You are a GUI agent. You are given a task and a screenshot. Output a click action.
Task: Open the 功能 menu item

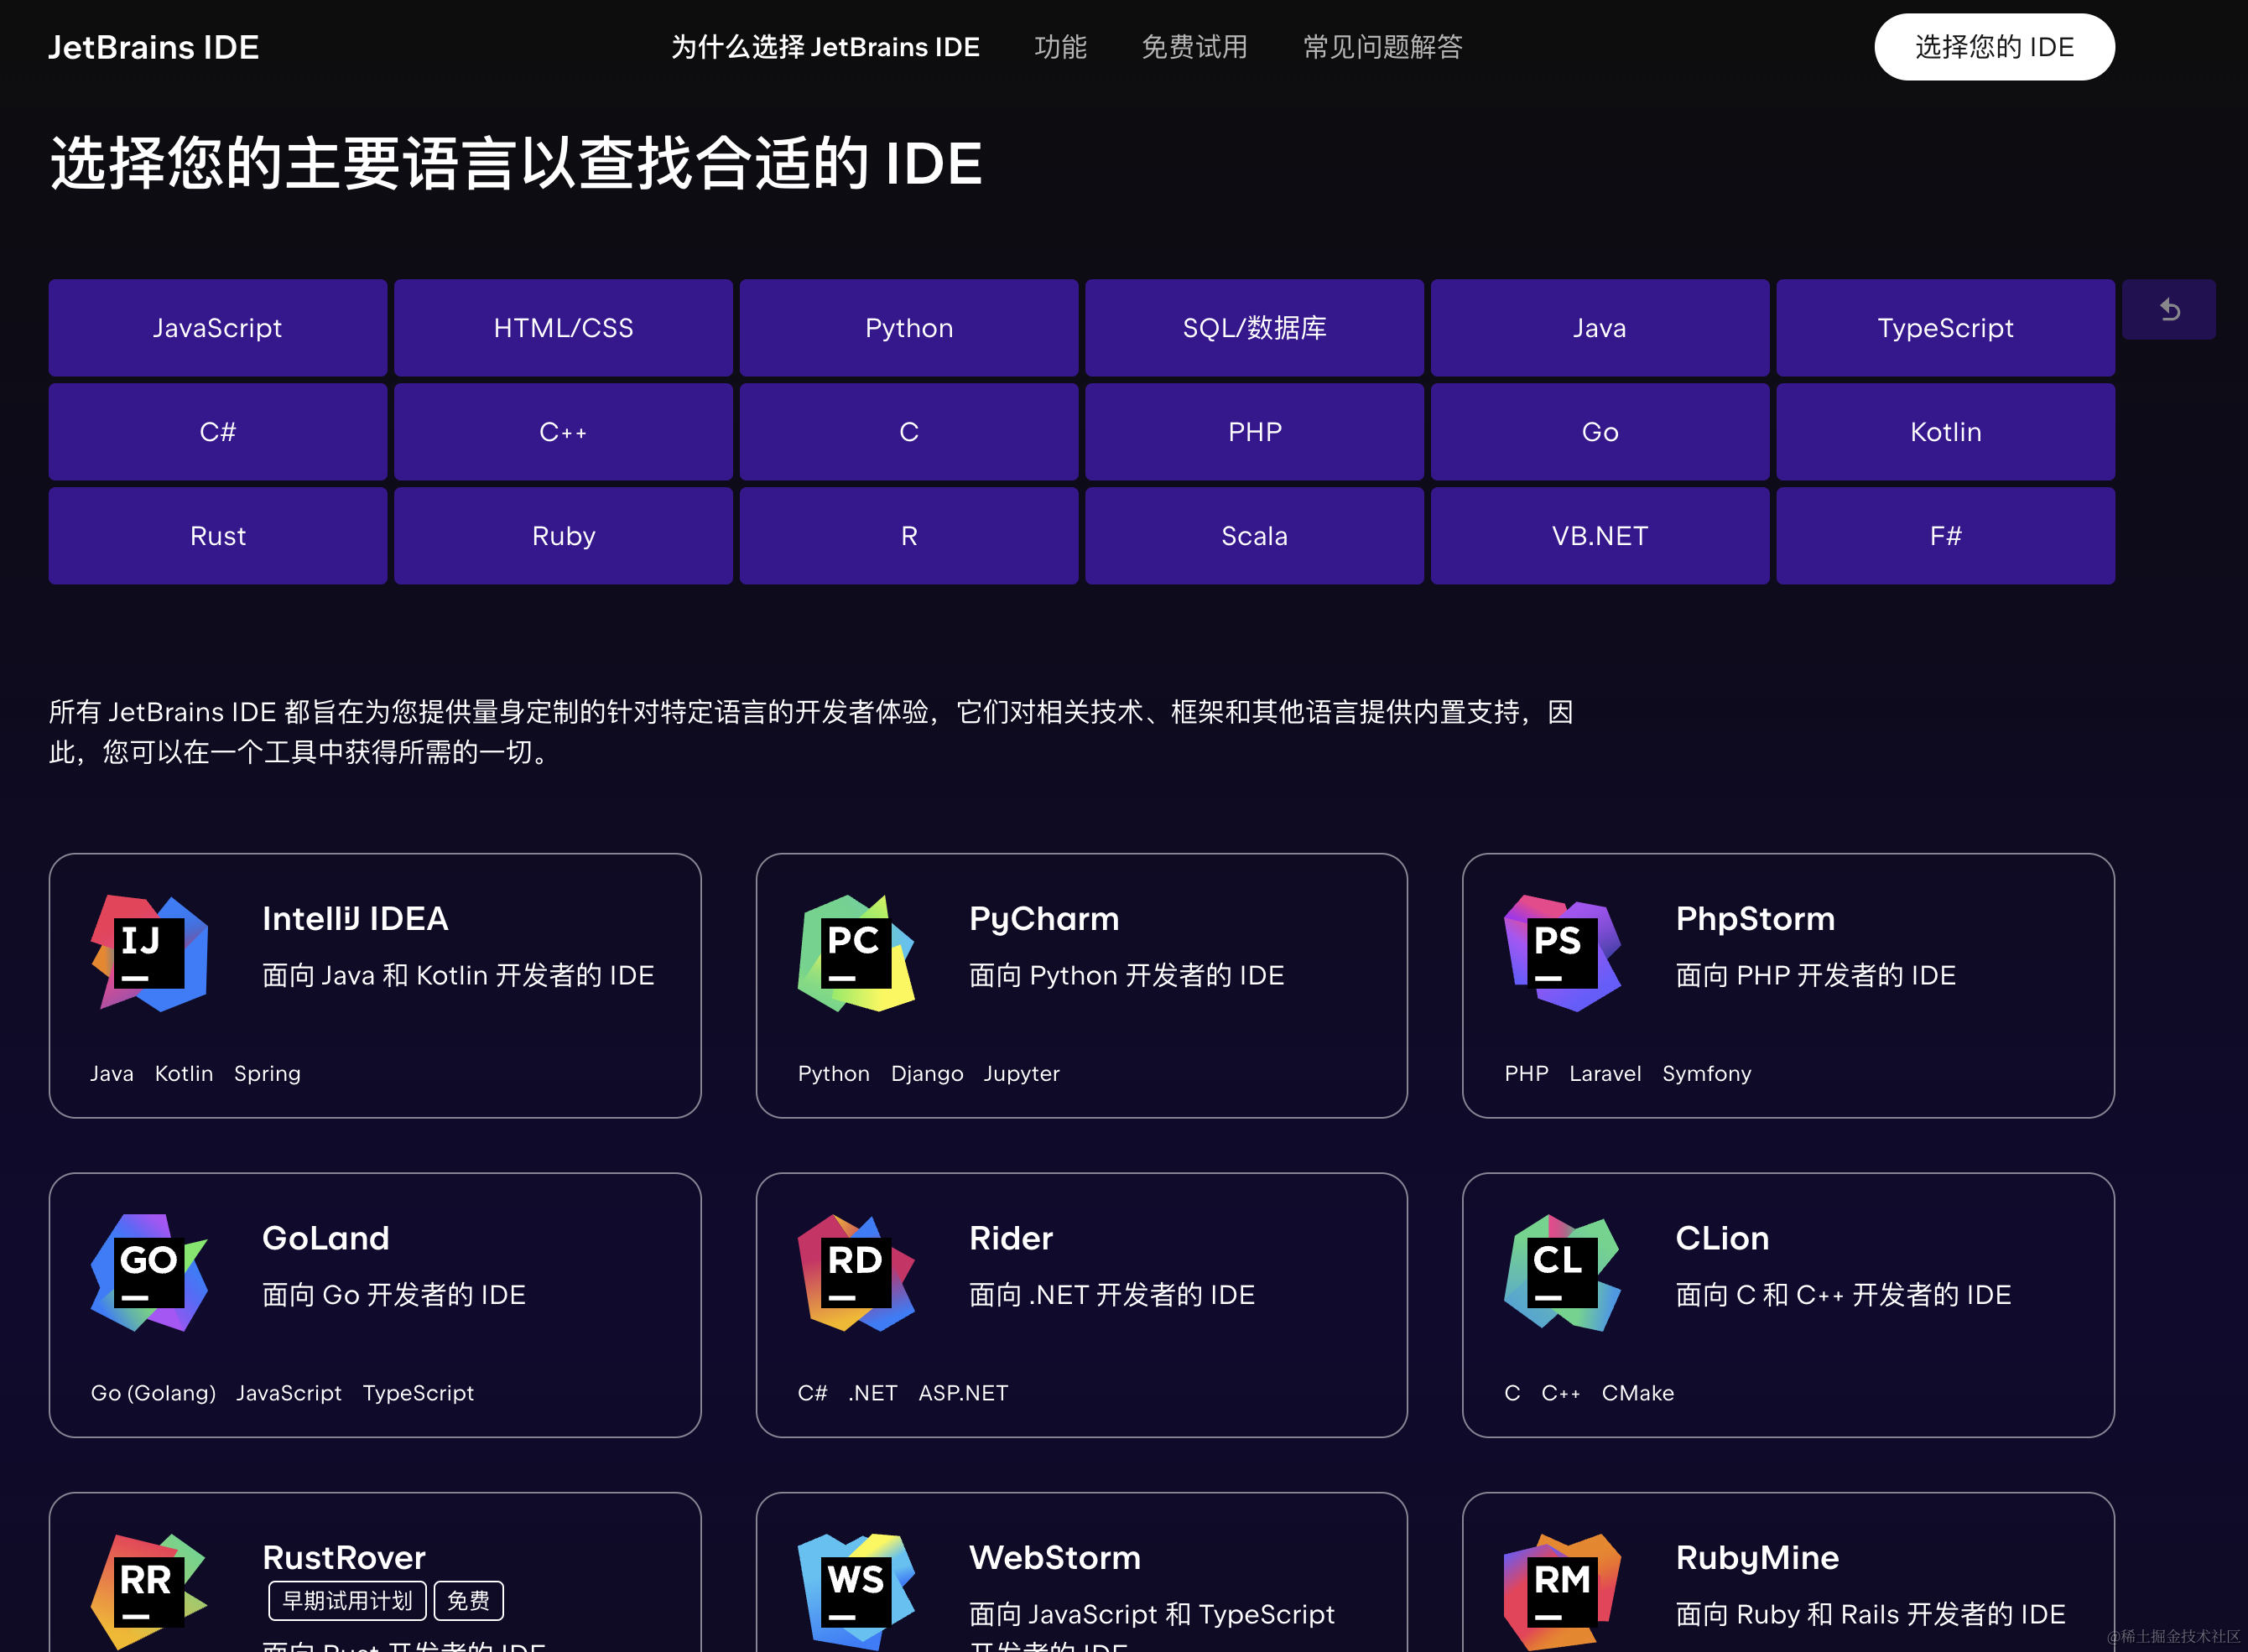(x=1060, y=46)
